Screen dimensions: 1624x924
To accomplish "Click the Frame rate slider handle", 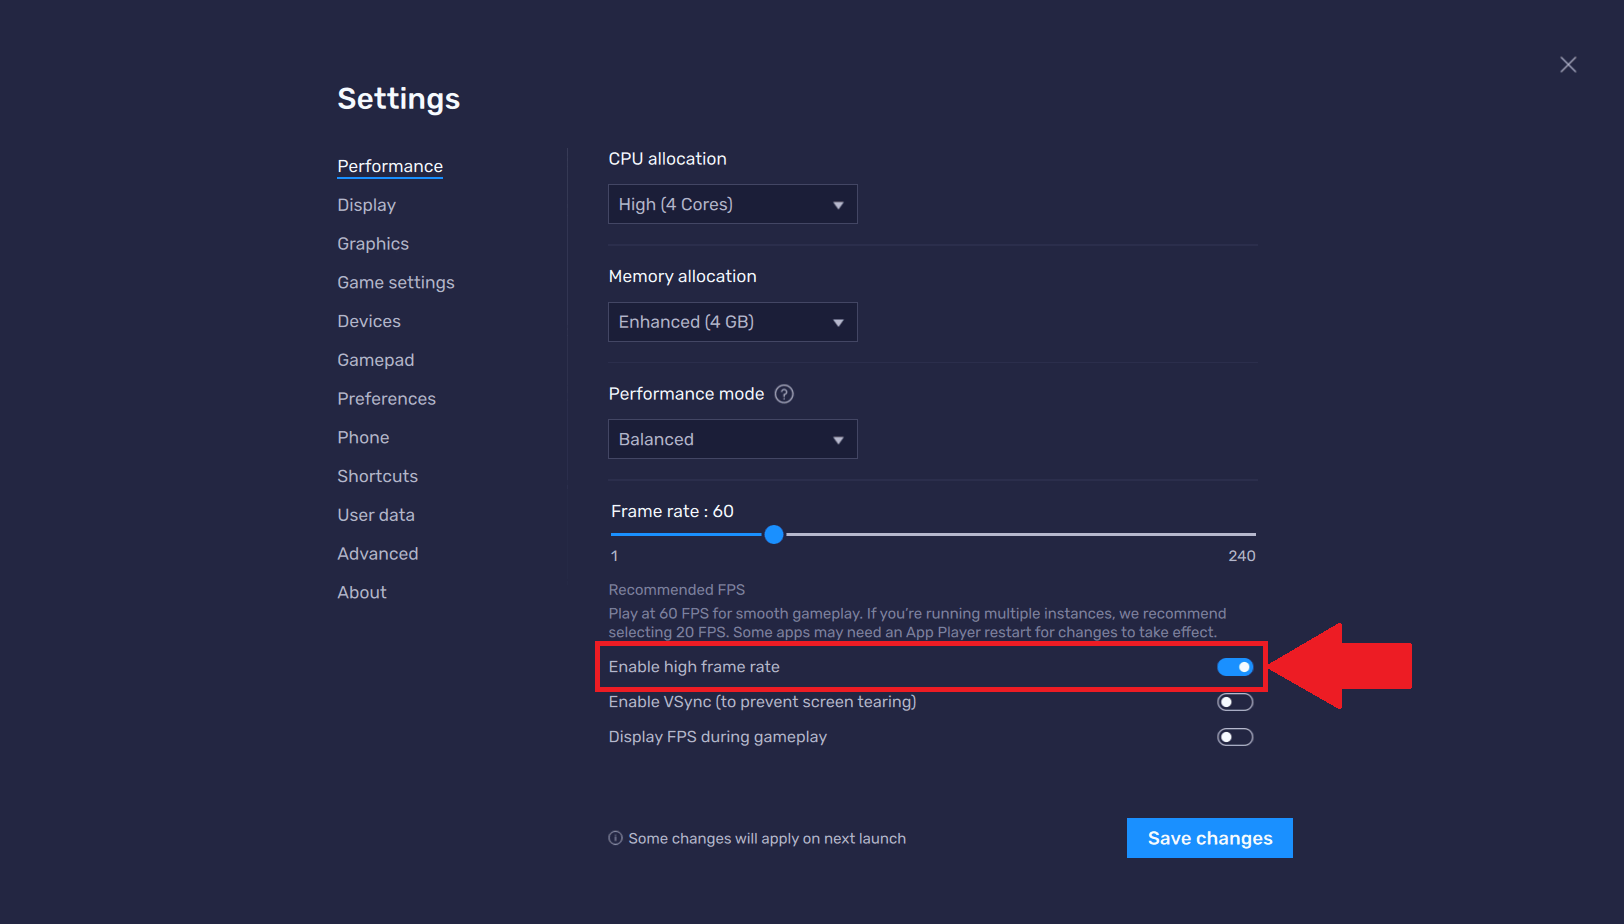I will pos(774,535).
